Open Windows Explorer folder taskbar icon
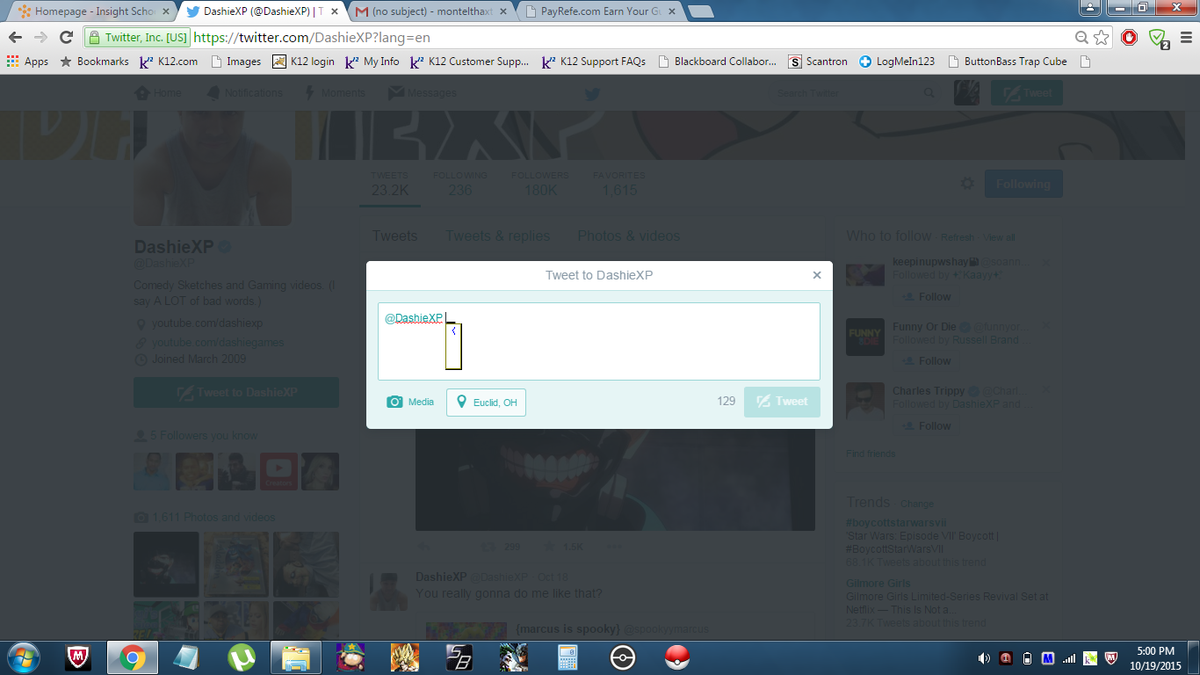The width and height of the screenshot is (1200, 675). click(x=296, y=657)
